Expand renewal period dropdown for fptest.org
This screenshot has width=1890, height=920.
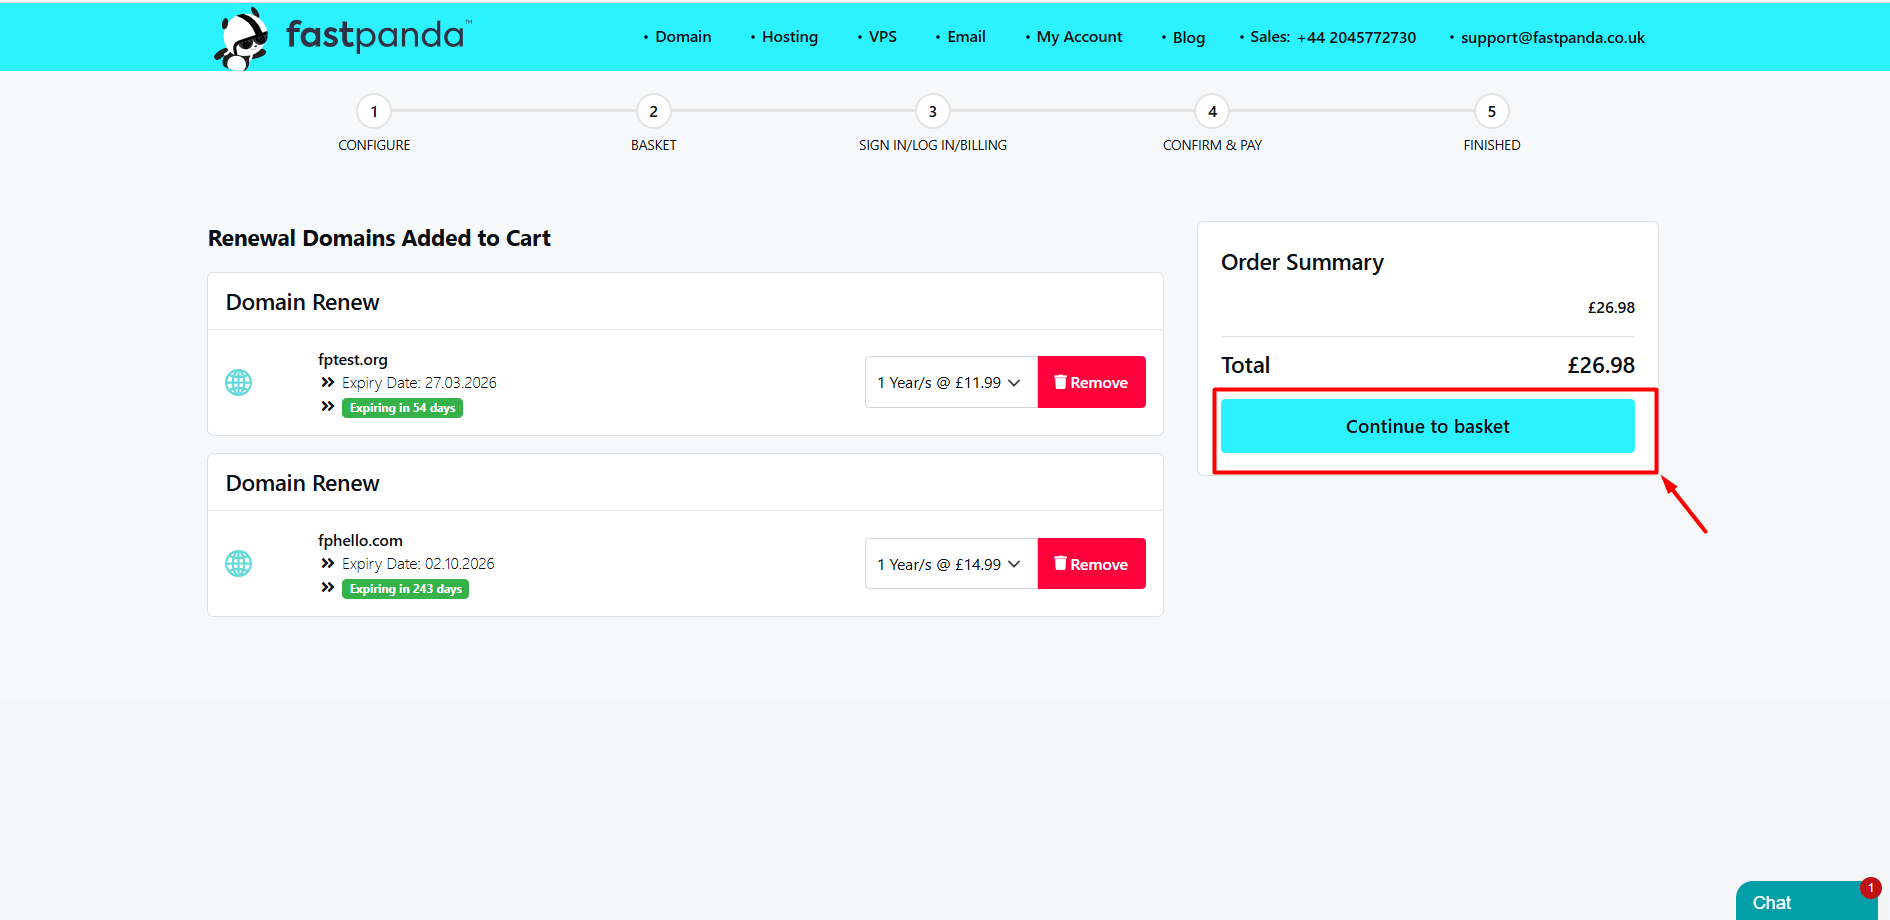(950, 383)
